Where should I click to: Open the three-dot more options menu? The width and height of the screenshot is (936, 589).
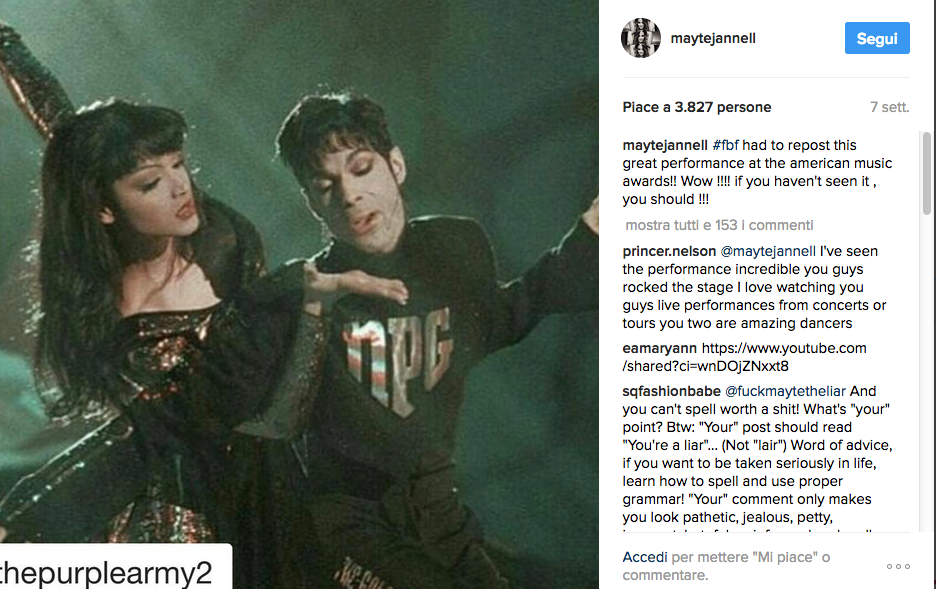[x=898, y=566]
